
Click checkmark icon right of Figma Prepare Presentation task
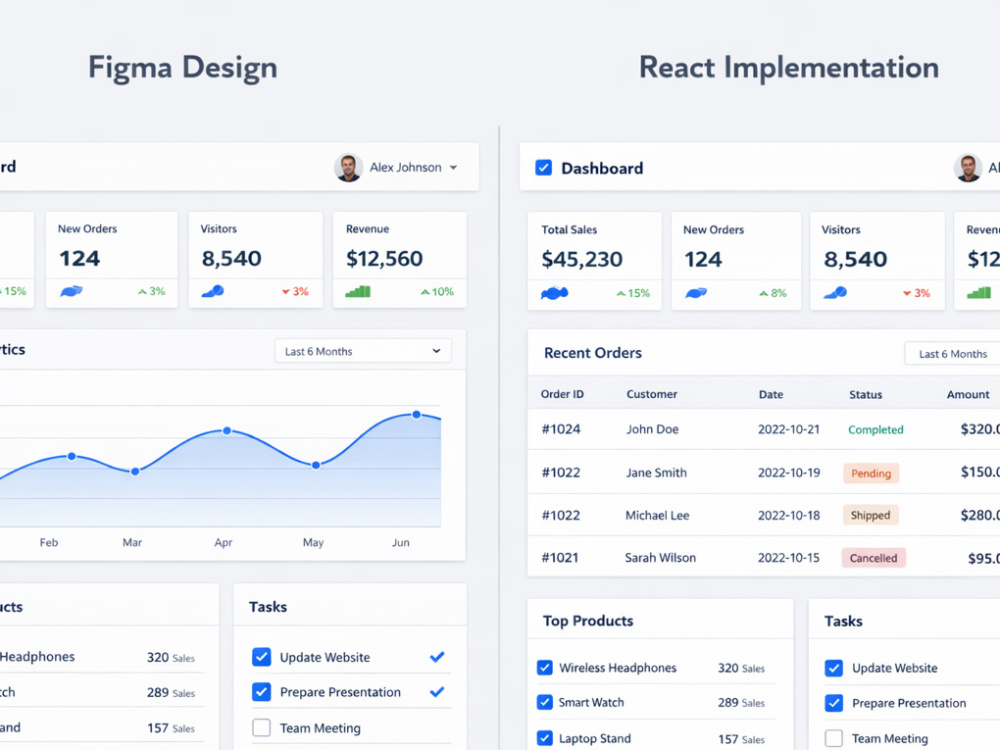(437, 691)
